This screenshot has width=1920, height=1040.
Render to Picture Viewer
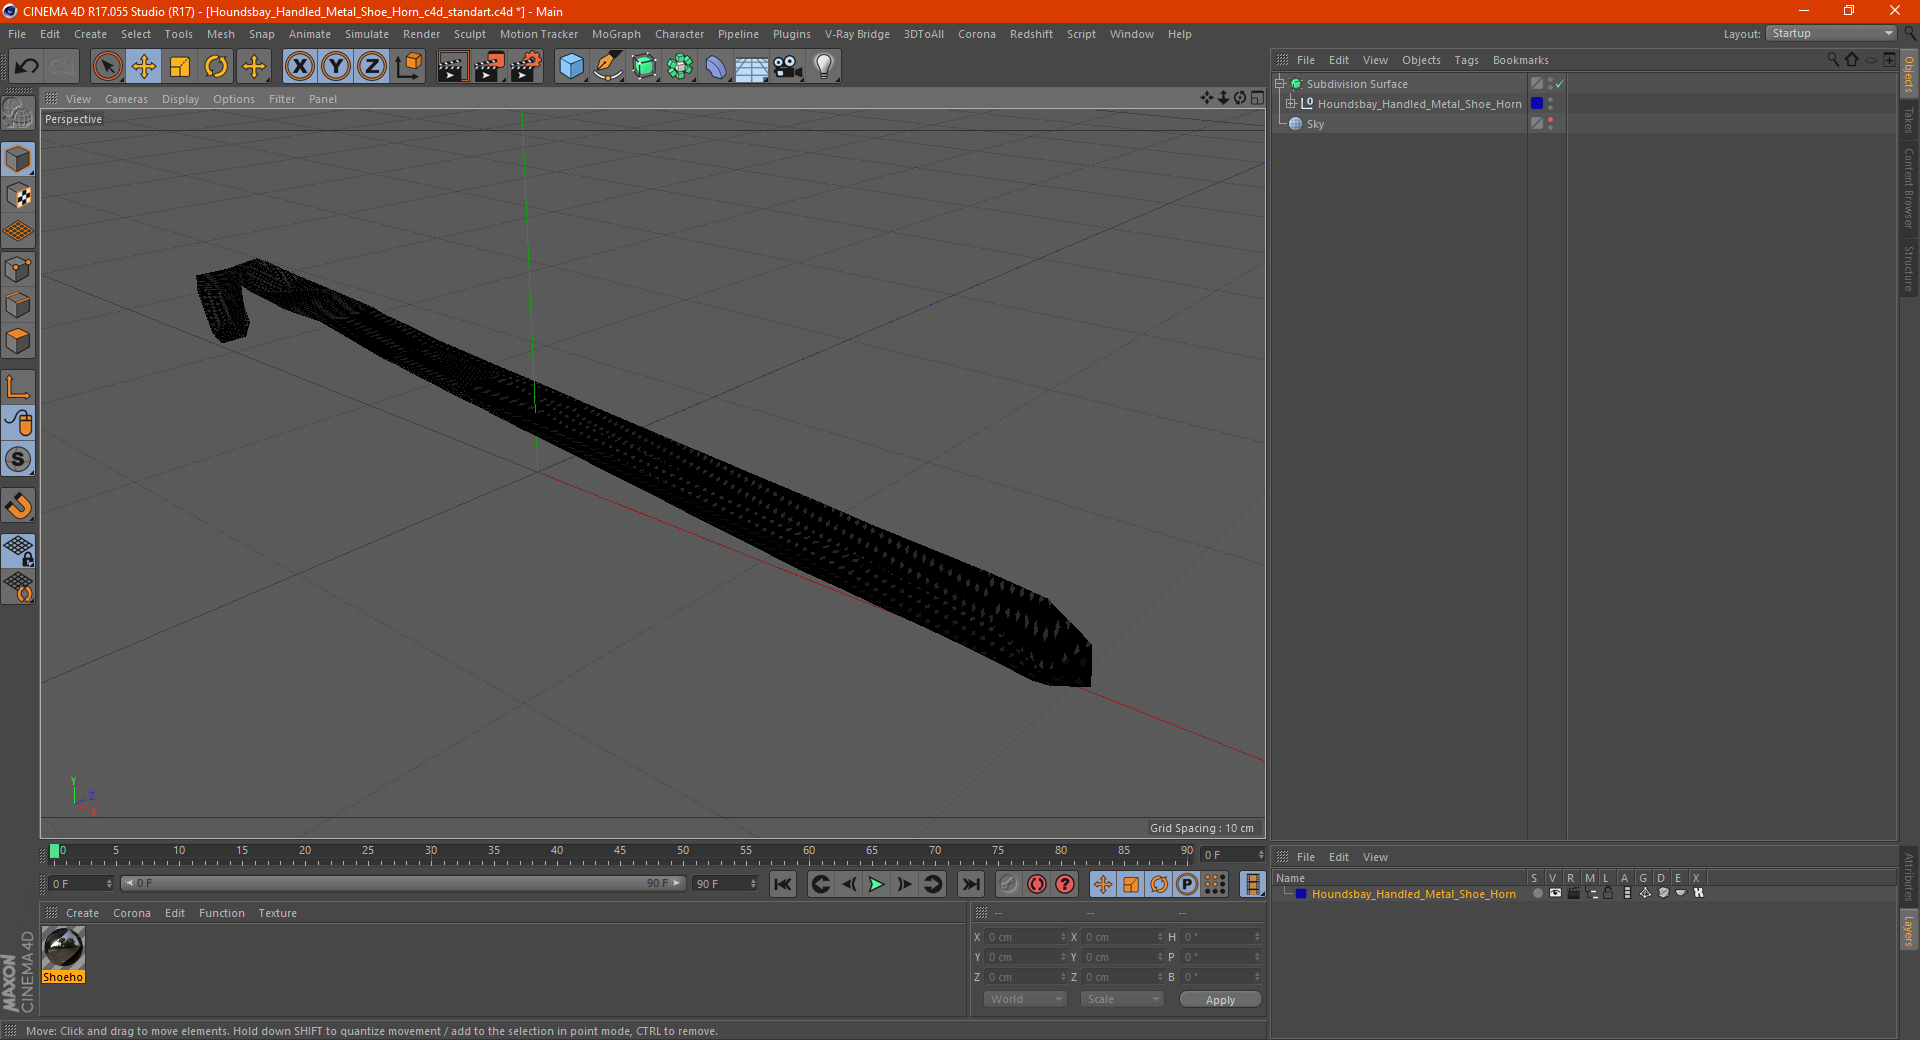tap(489, 67)
